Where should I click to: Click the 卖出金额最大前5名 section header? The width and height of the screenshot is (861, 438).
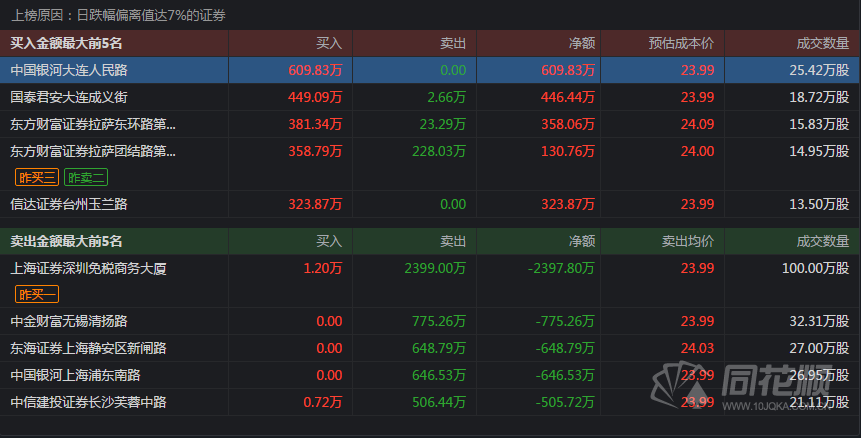click(66, 241)
